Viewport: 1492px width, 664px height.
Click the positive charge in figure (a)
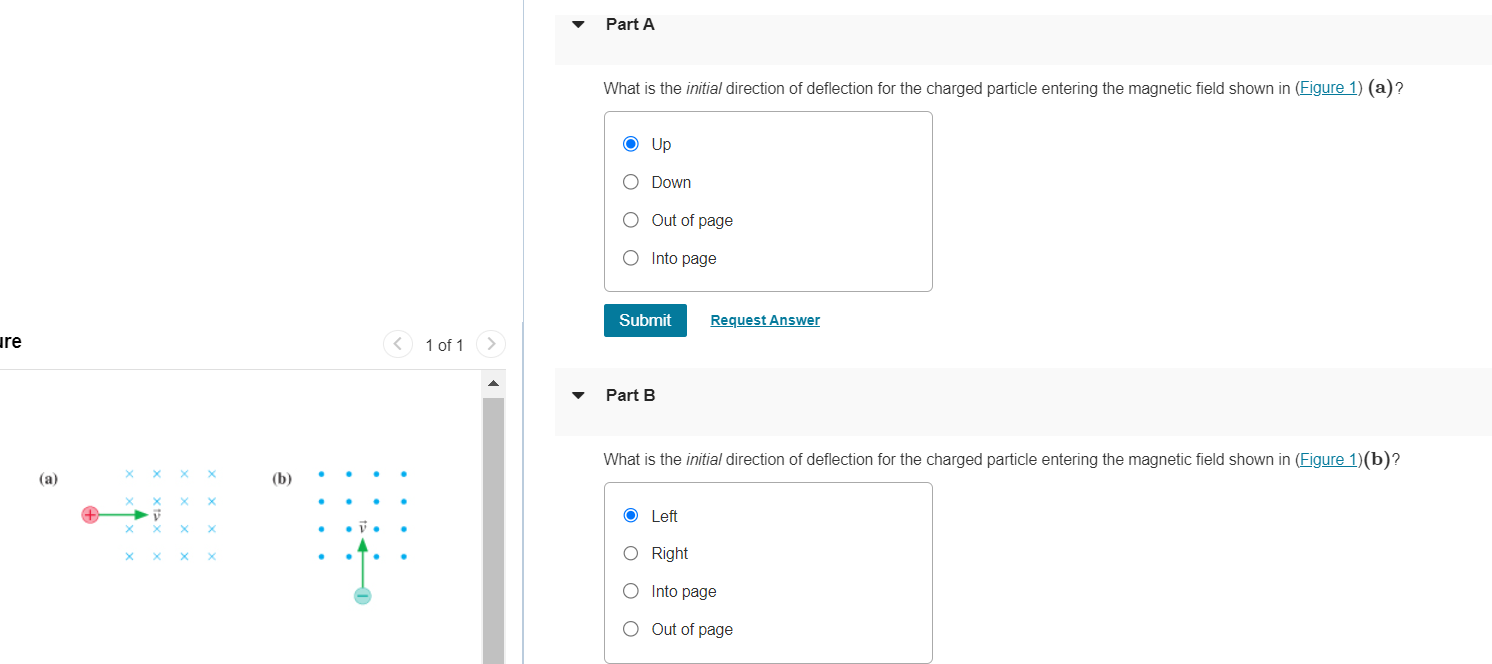[90, 514]
